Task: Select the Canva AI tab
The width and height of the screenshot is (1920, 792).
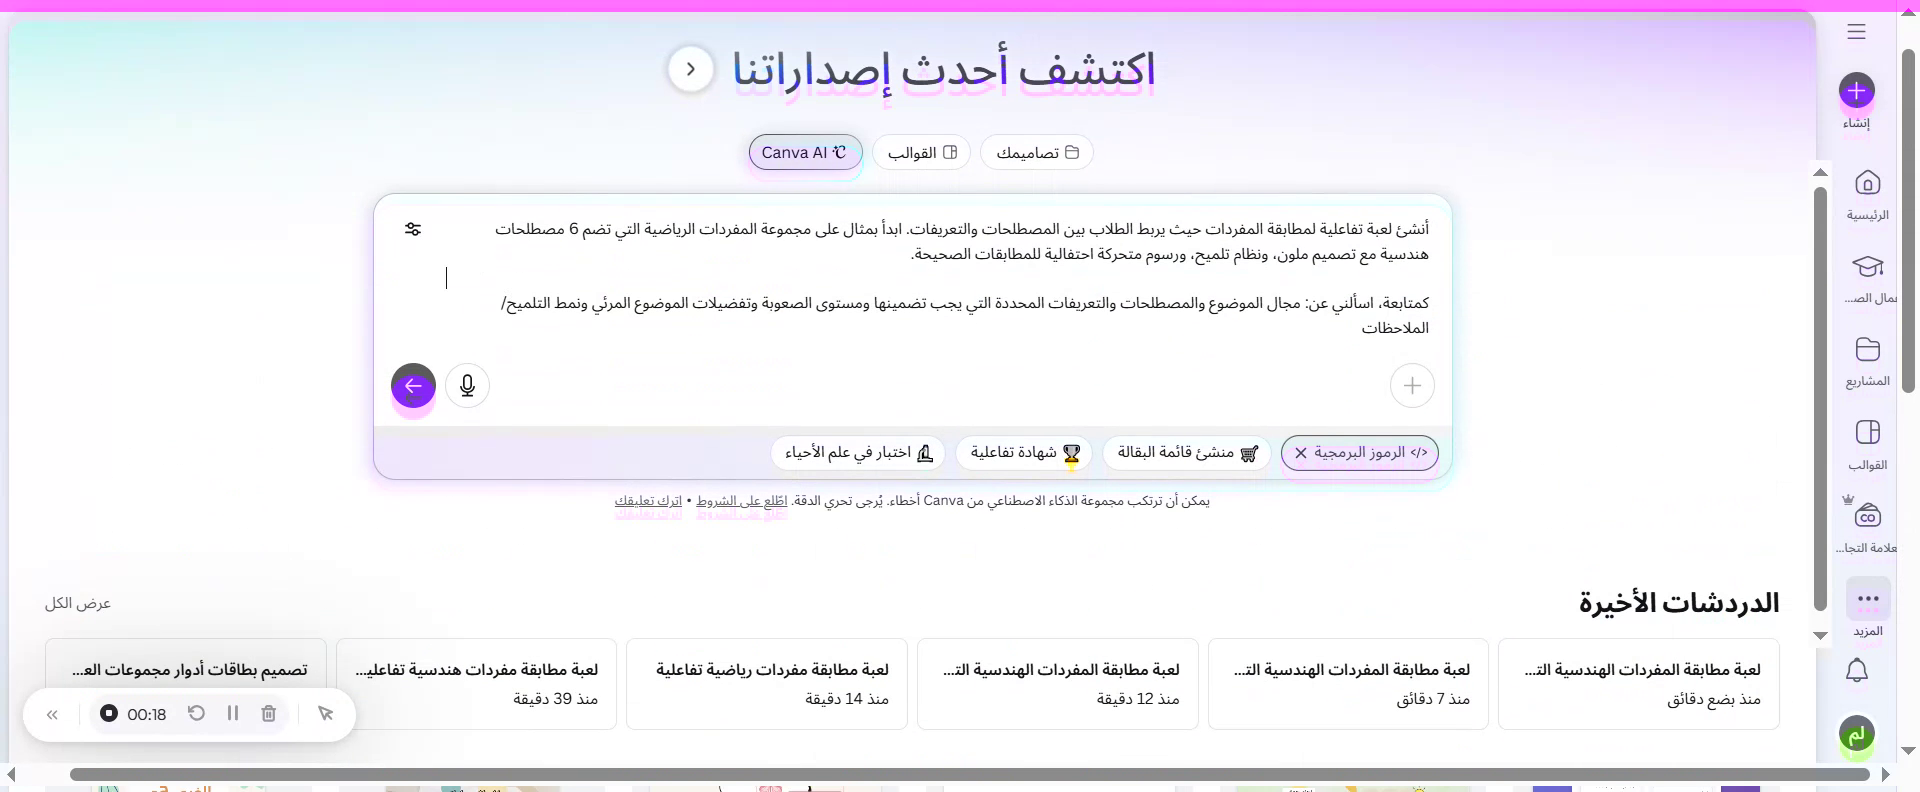Action: point(805,152)
